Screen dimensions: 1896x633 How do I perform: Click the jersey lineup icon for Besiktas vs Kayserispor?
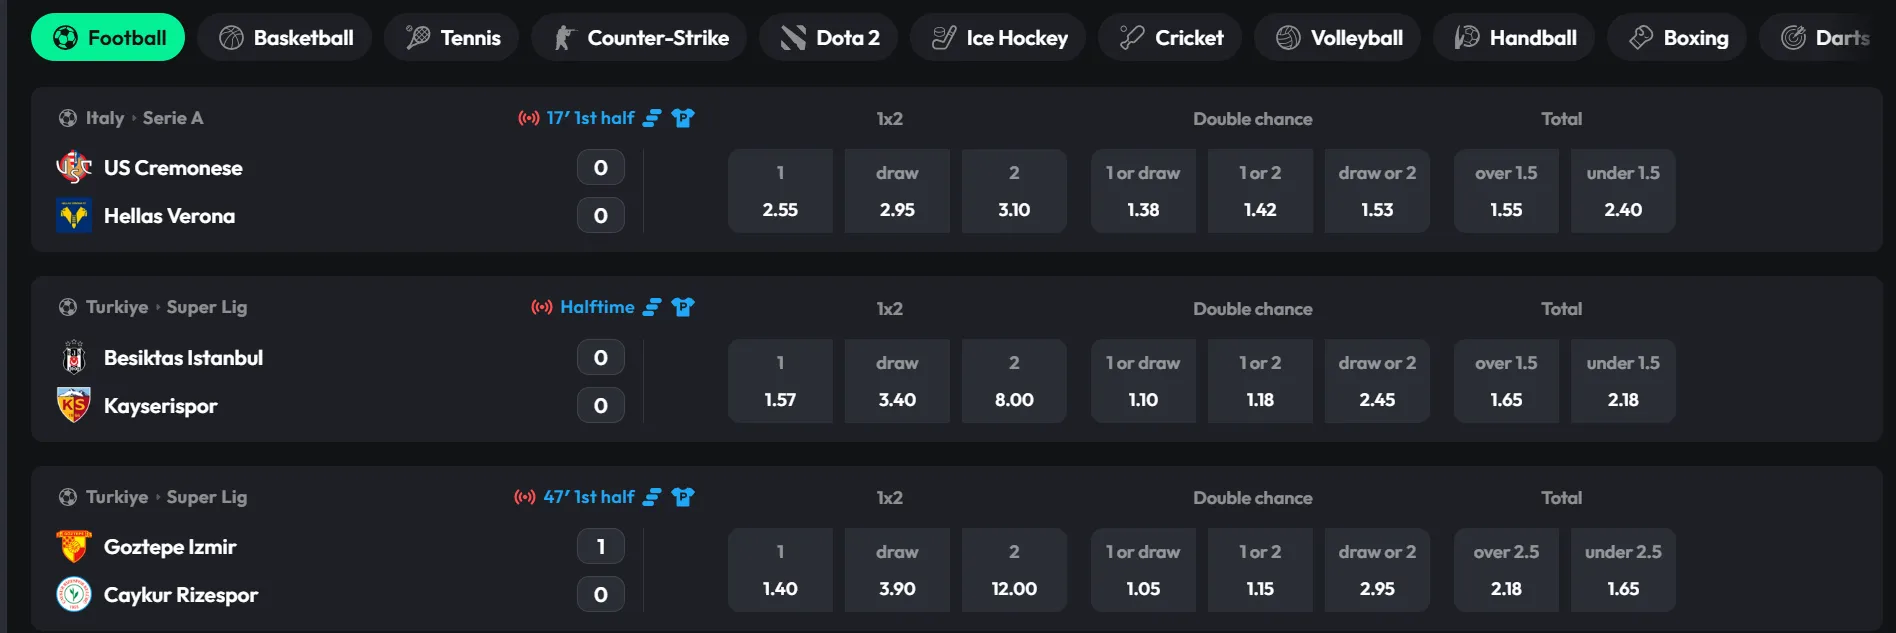pyautogui.click(x=683, y=307)
